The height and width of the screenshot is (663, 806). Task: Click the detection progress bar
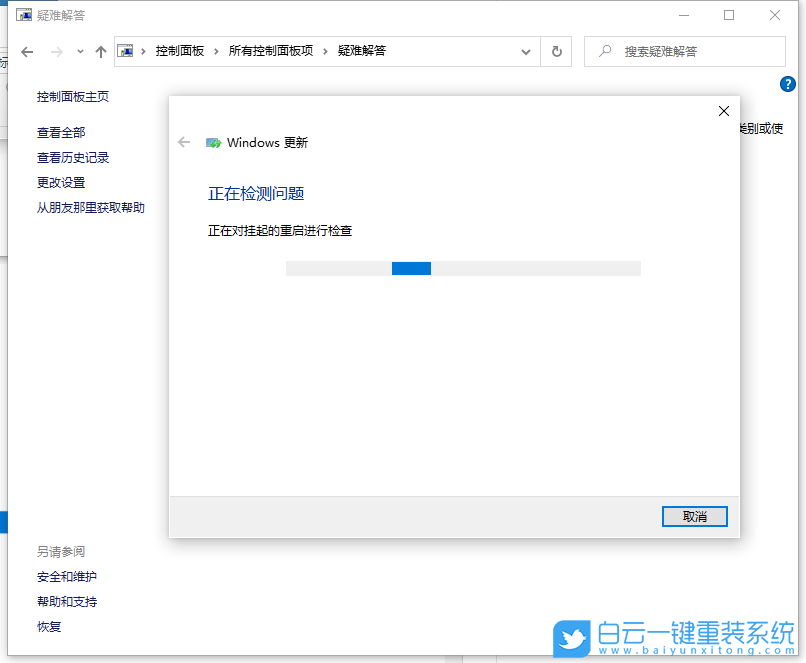[463, 267]
